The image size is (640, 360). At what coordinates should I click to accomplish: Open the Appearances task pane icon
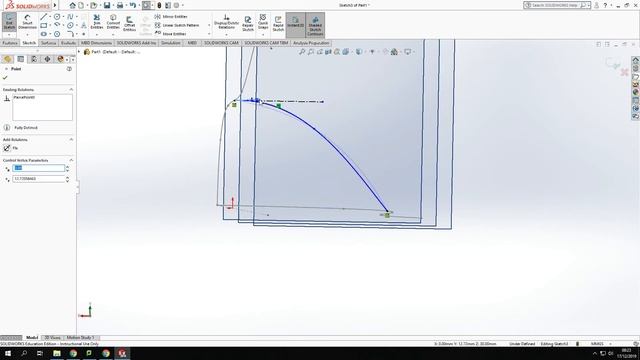coord(636,92)
